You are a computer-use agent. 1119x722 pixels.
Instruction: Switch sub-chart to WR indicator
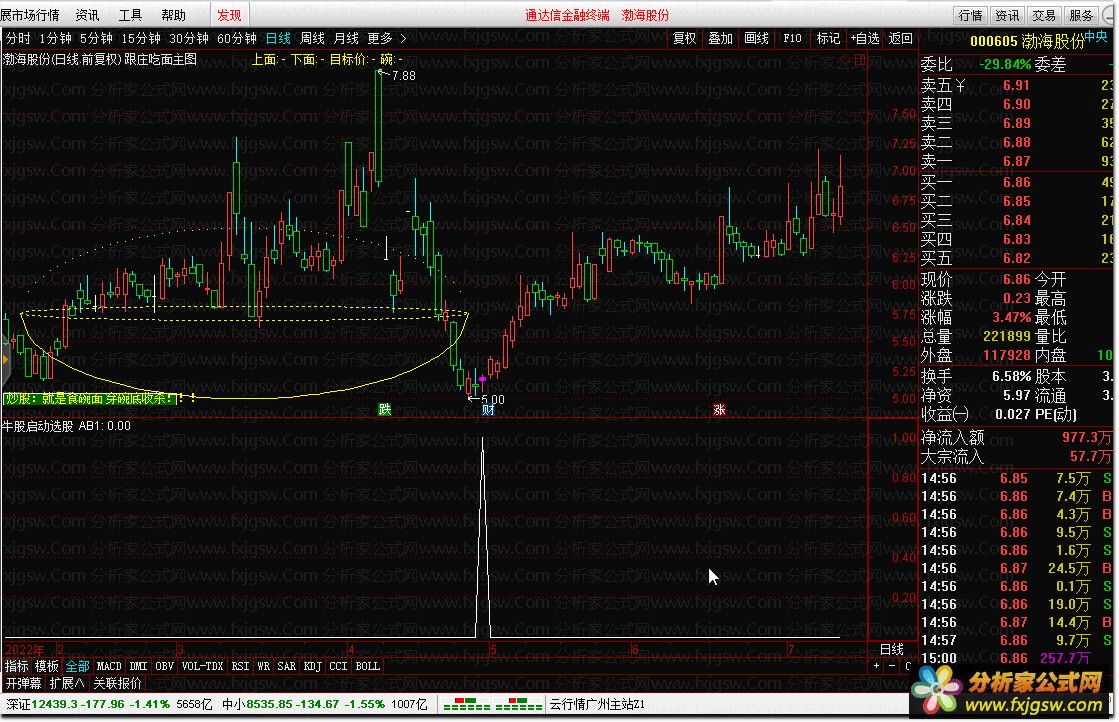[263, 666]
